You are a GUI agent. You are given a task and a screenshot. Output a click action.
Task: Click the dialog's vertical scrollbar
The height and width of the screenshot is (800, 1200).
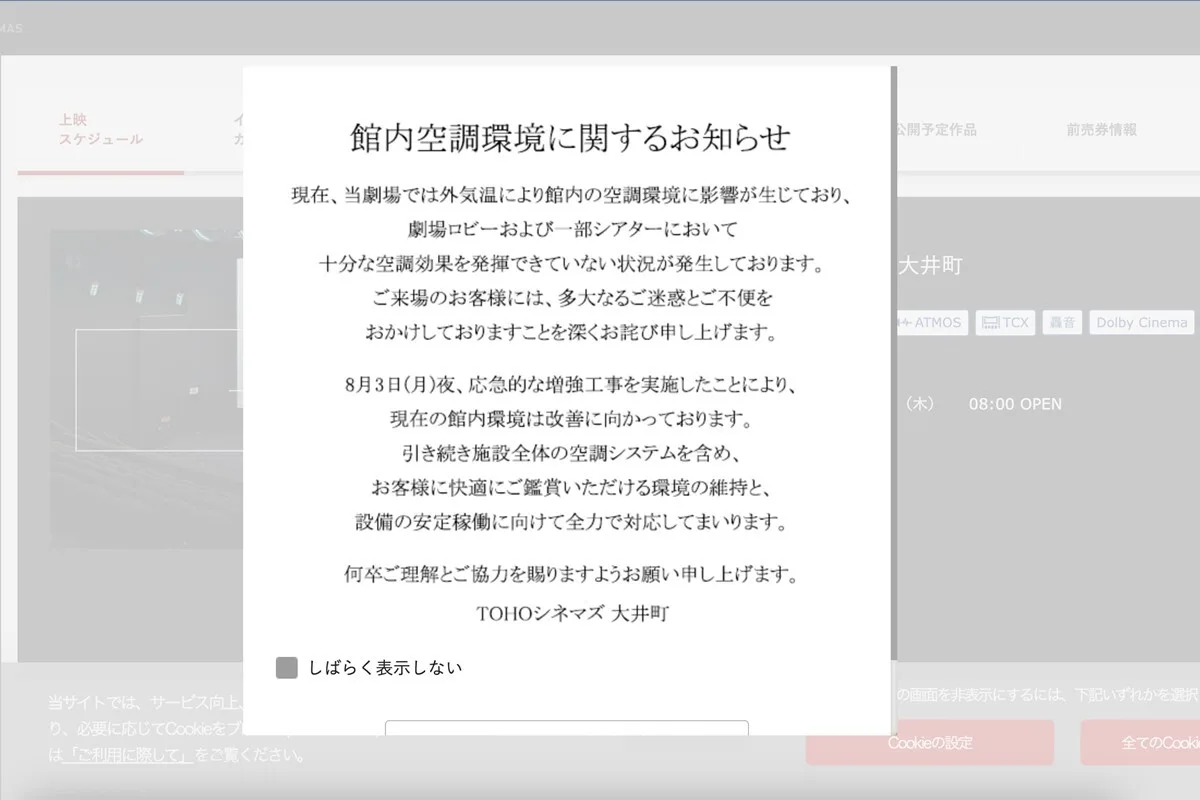click(x=893, y=363)
